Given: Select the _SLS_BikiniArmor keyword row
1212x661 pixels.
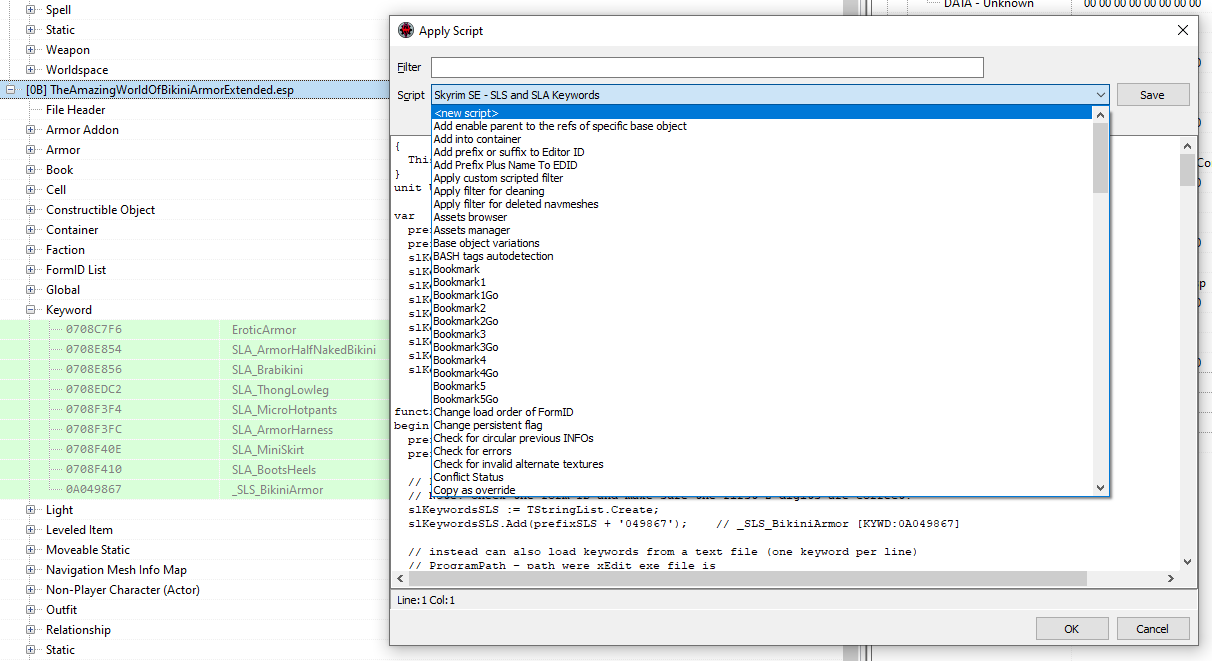Looking at the screenshot, I should click(195, 490).
